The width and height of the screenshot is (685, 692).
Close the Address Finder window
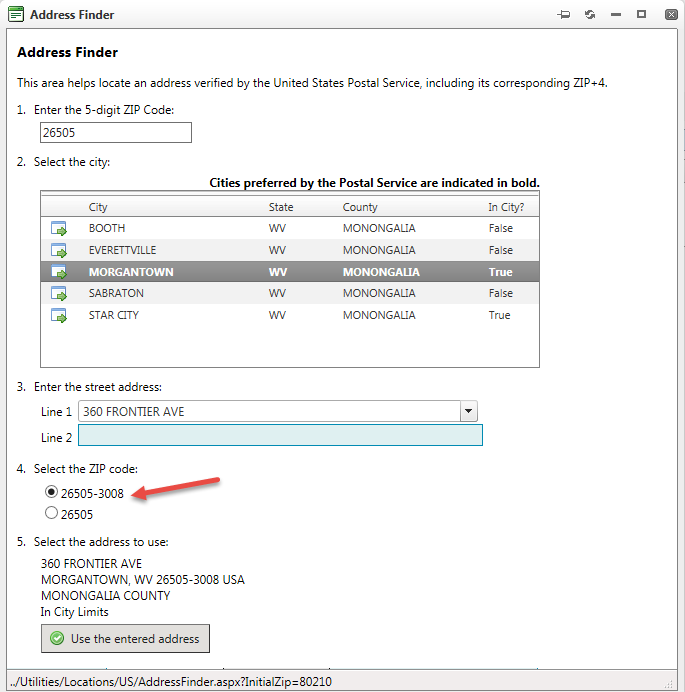(x=667, y=15)
